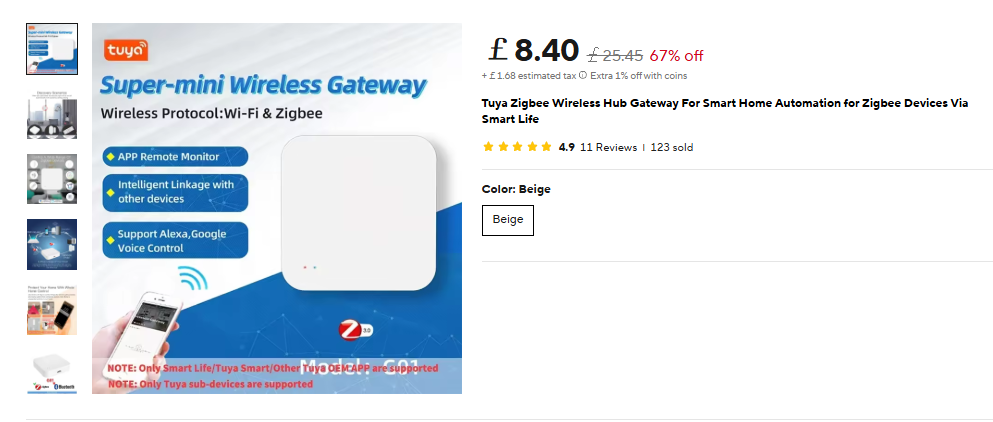Viewport: 993px width, 422px height.
Task: Click the 67% off discount label
Action: tap(676, 56)
